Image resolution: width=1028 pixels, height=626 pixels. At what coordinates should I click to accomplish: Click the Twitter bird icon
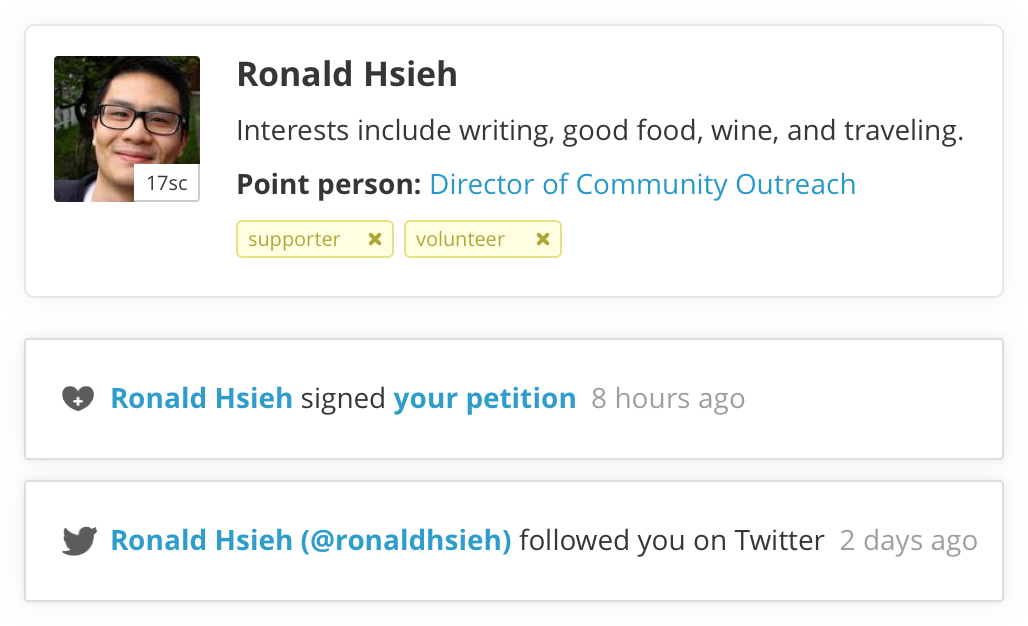click(79, 541)
